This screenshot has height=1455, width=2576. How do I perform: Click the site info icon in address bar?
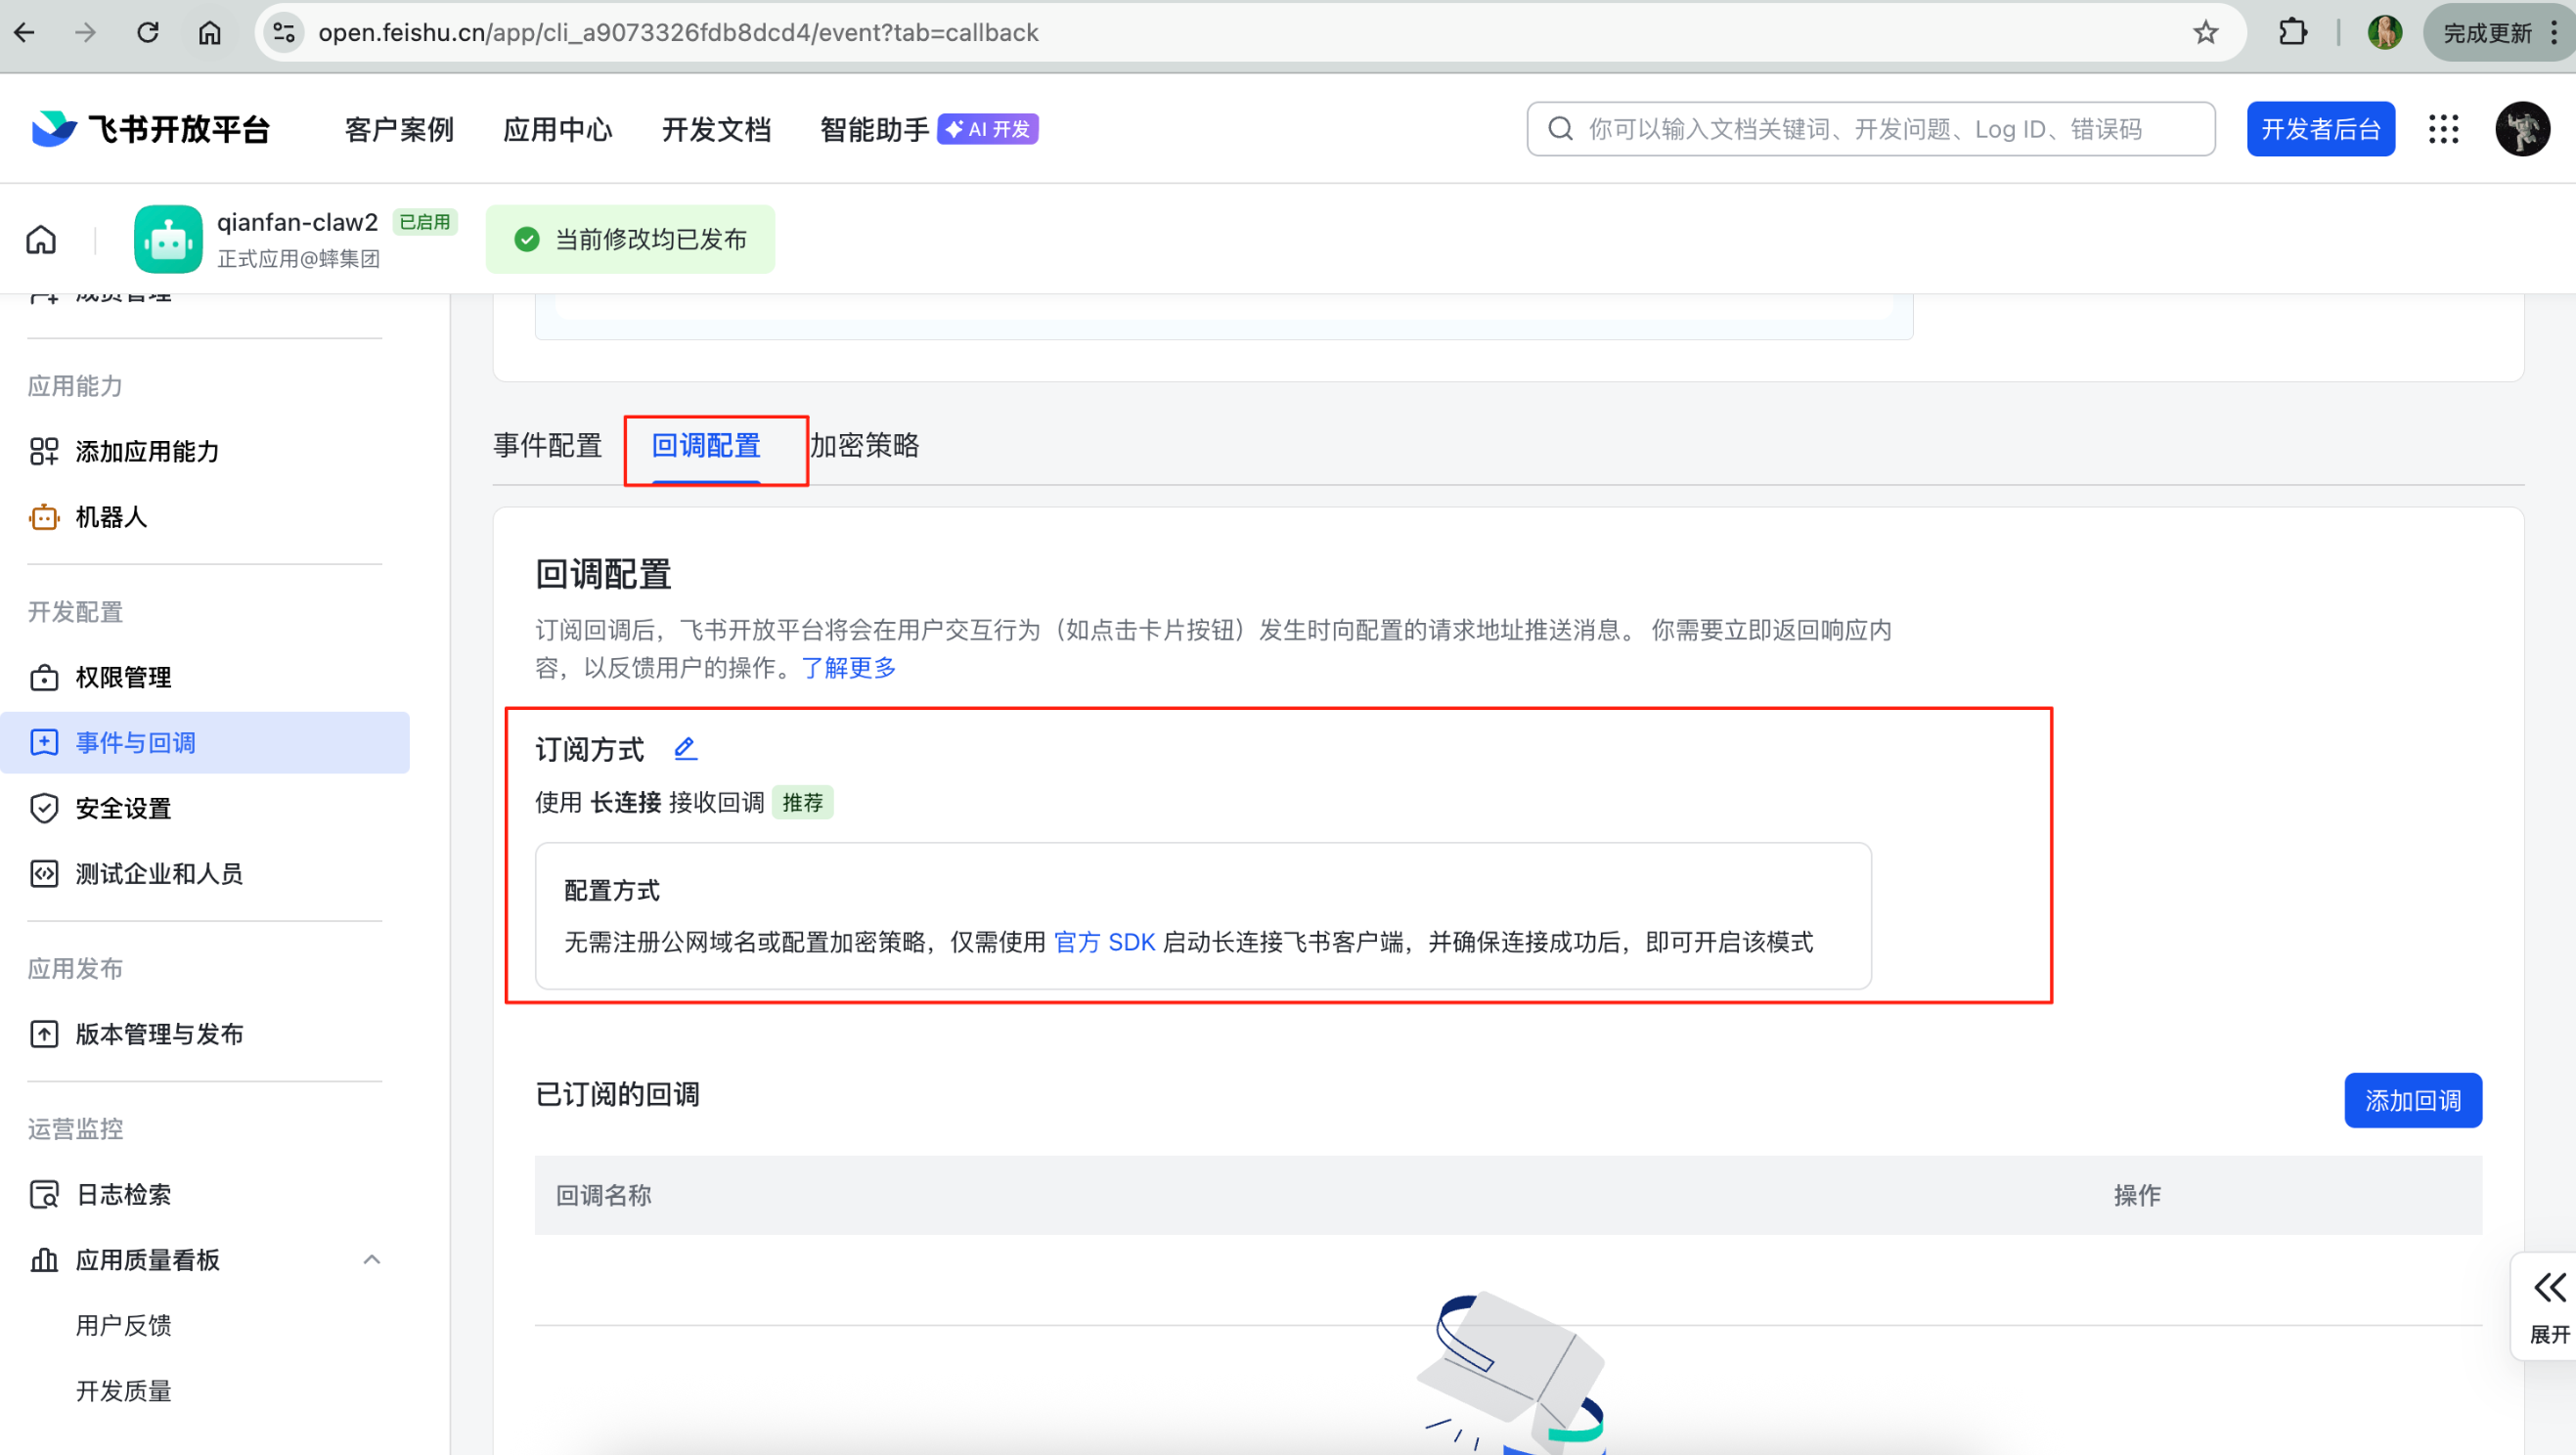coord(284,33)
